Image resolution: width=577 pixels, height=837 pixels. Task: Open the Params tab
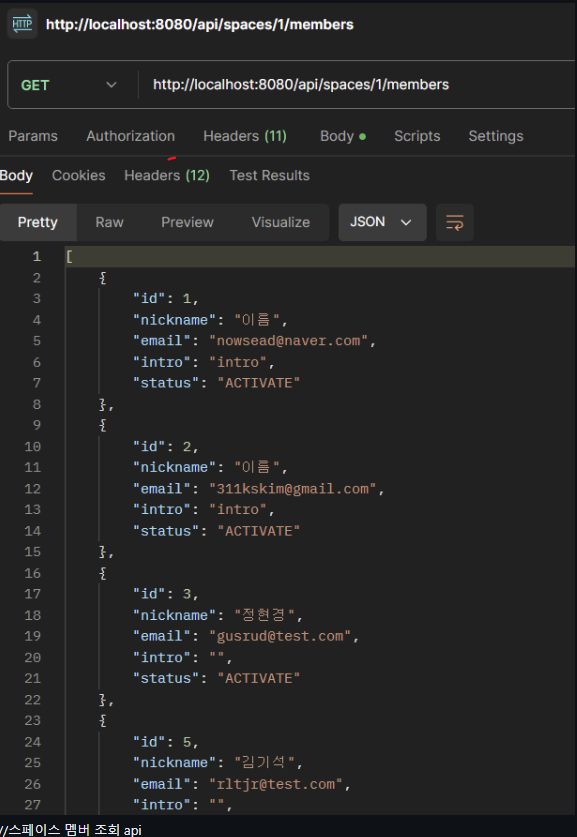(x=33, y=136)
